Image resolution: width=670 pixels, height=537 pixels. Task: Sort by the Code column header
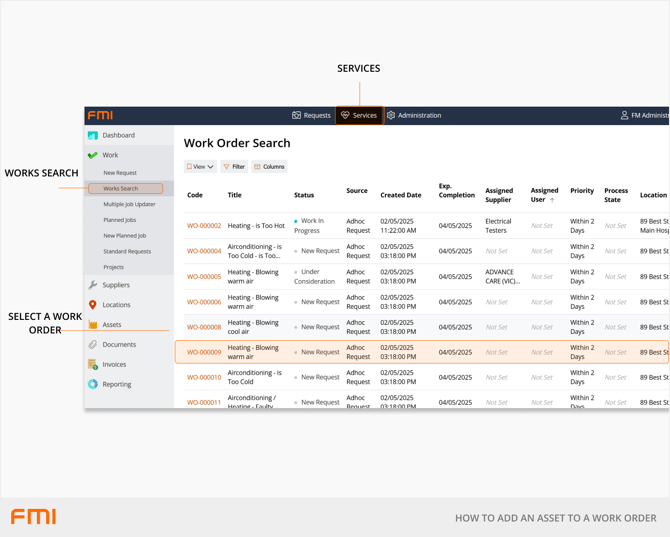point(195,195)
